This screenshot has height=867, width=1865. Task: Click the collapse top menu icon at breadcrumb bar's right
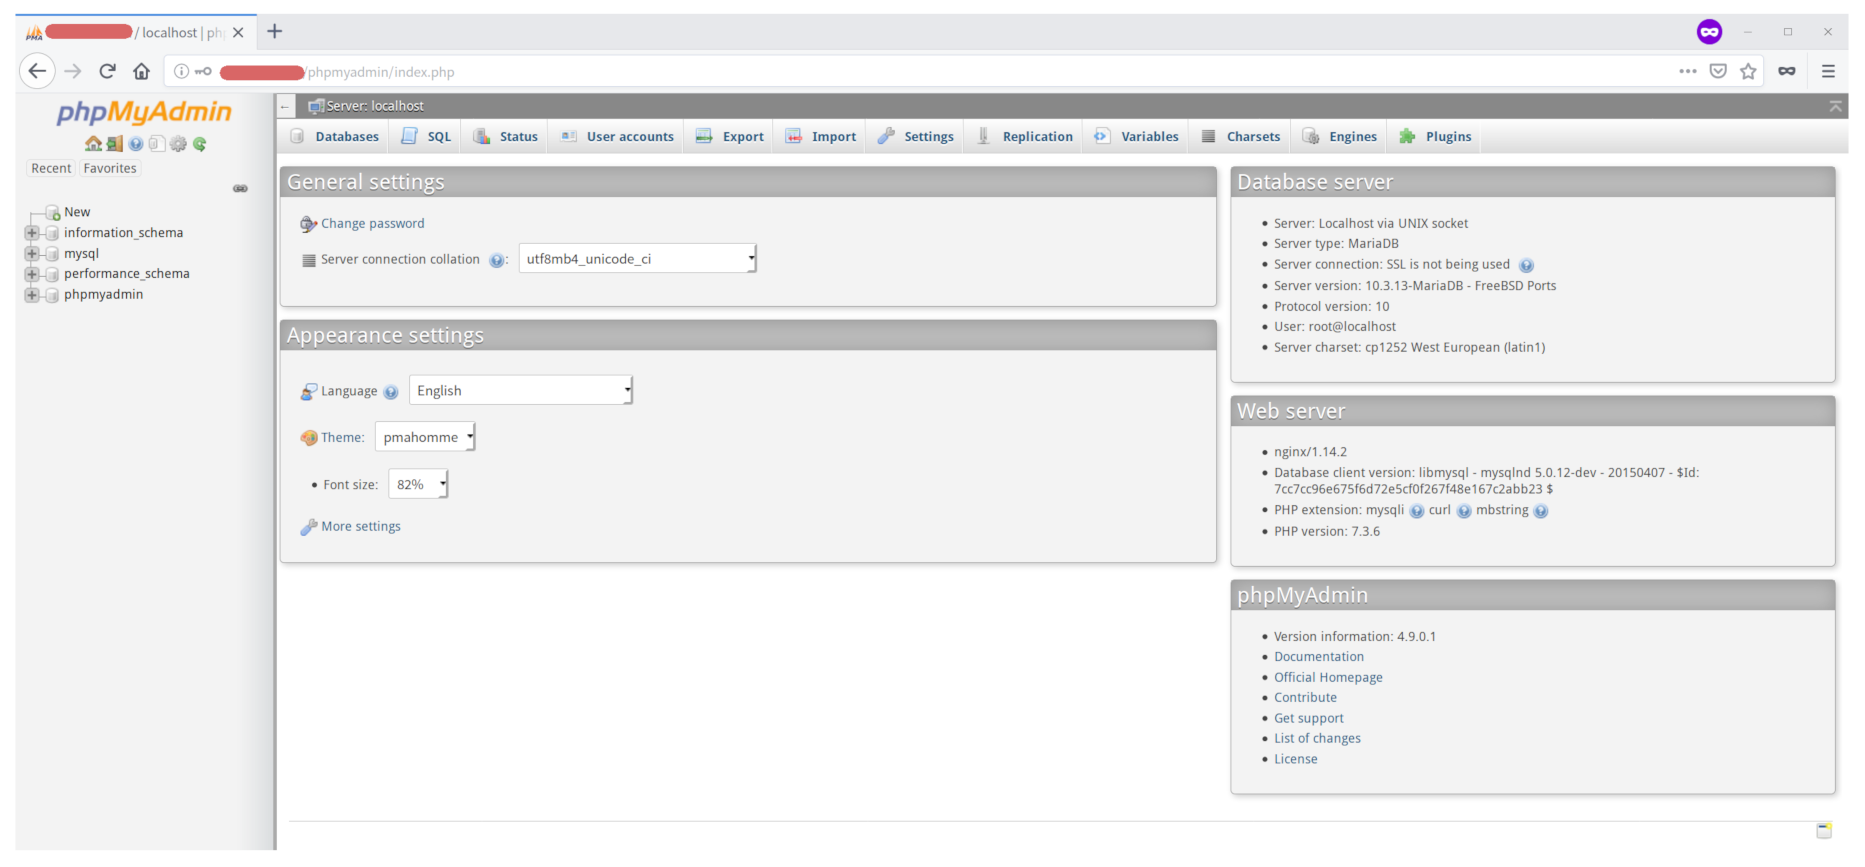pos(1835,106)
